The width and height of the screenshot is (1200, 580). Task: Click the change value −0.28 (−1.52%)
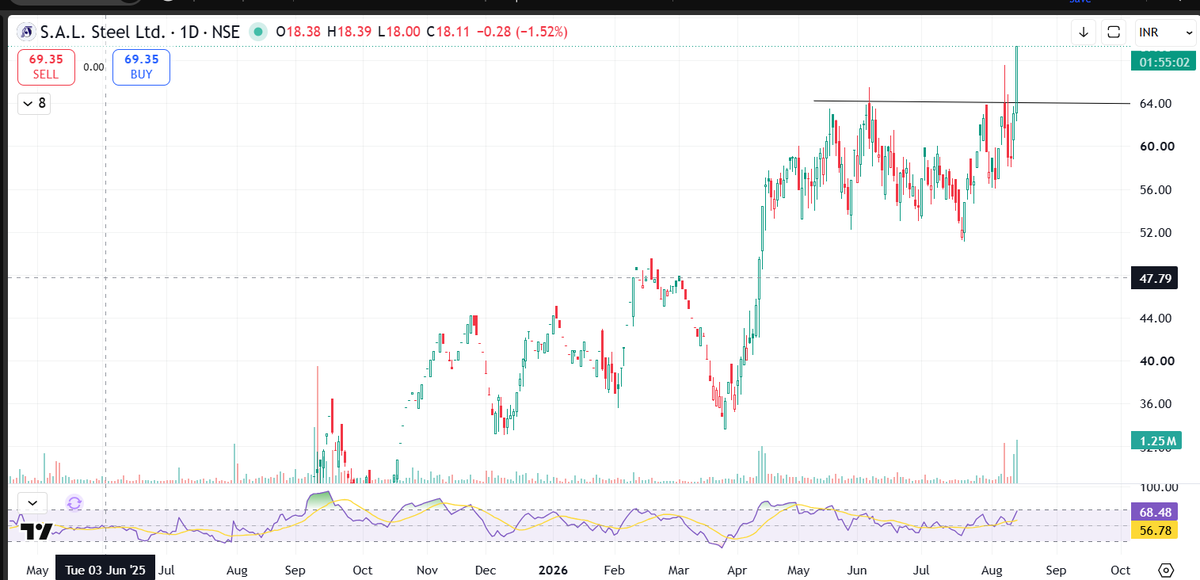pos(523,32)
